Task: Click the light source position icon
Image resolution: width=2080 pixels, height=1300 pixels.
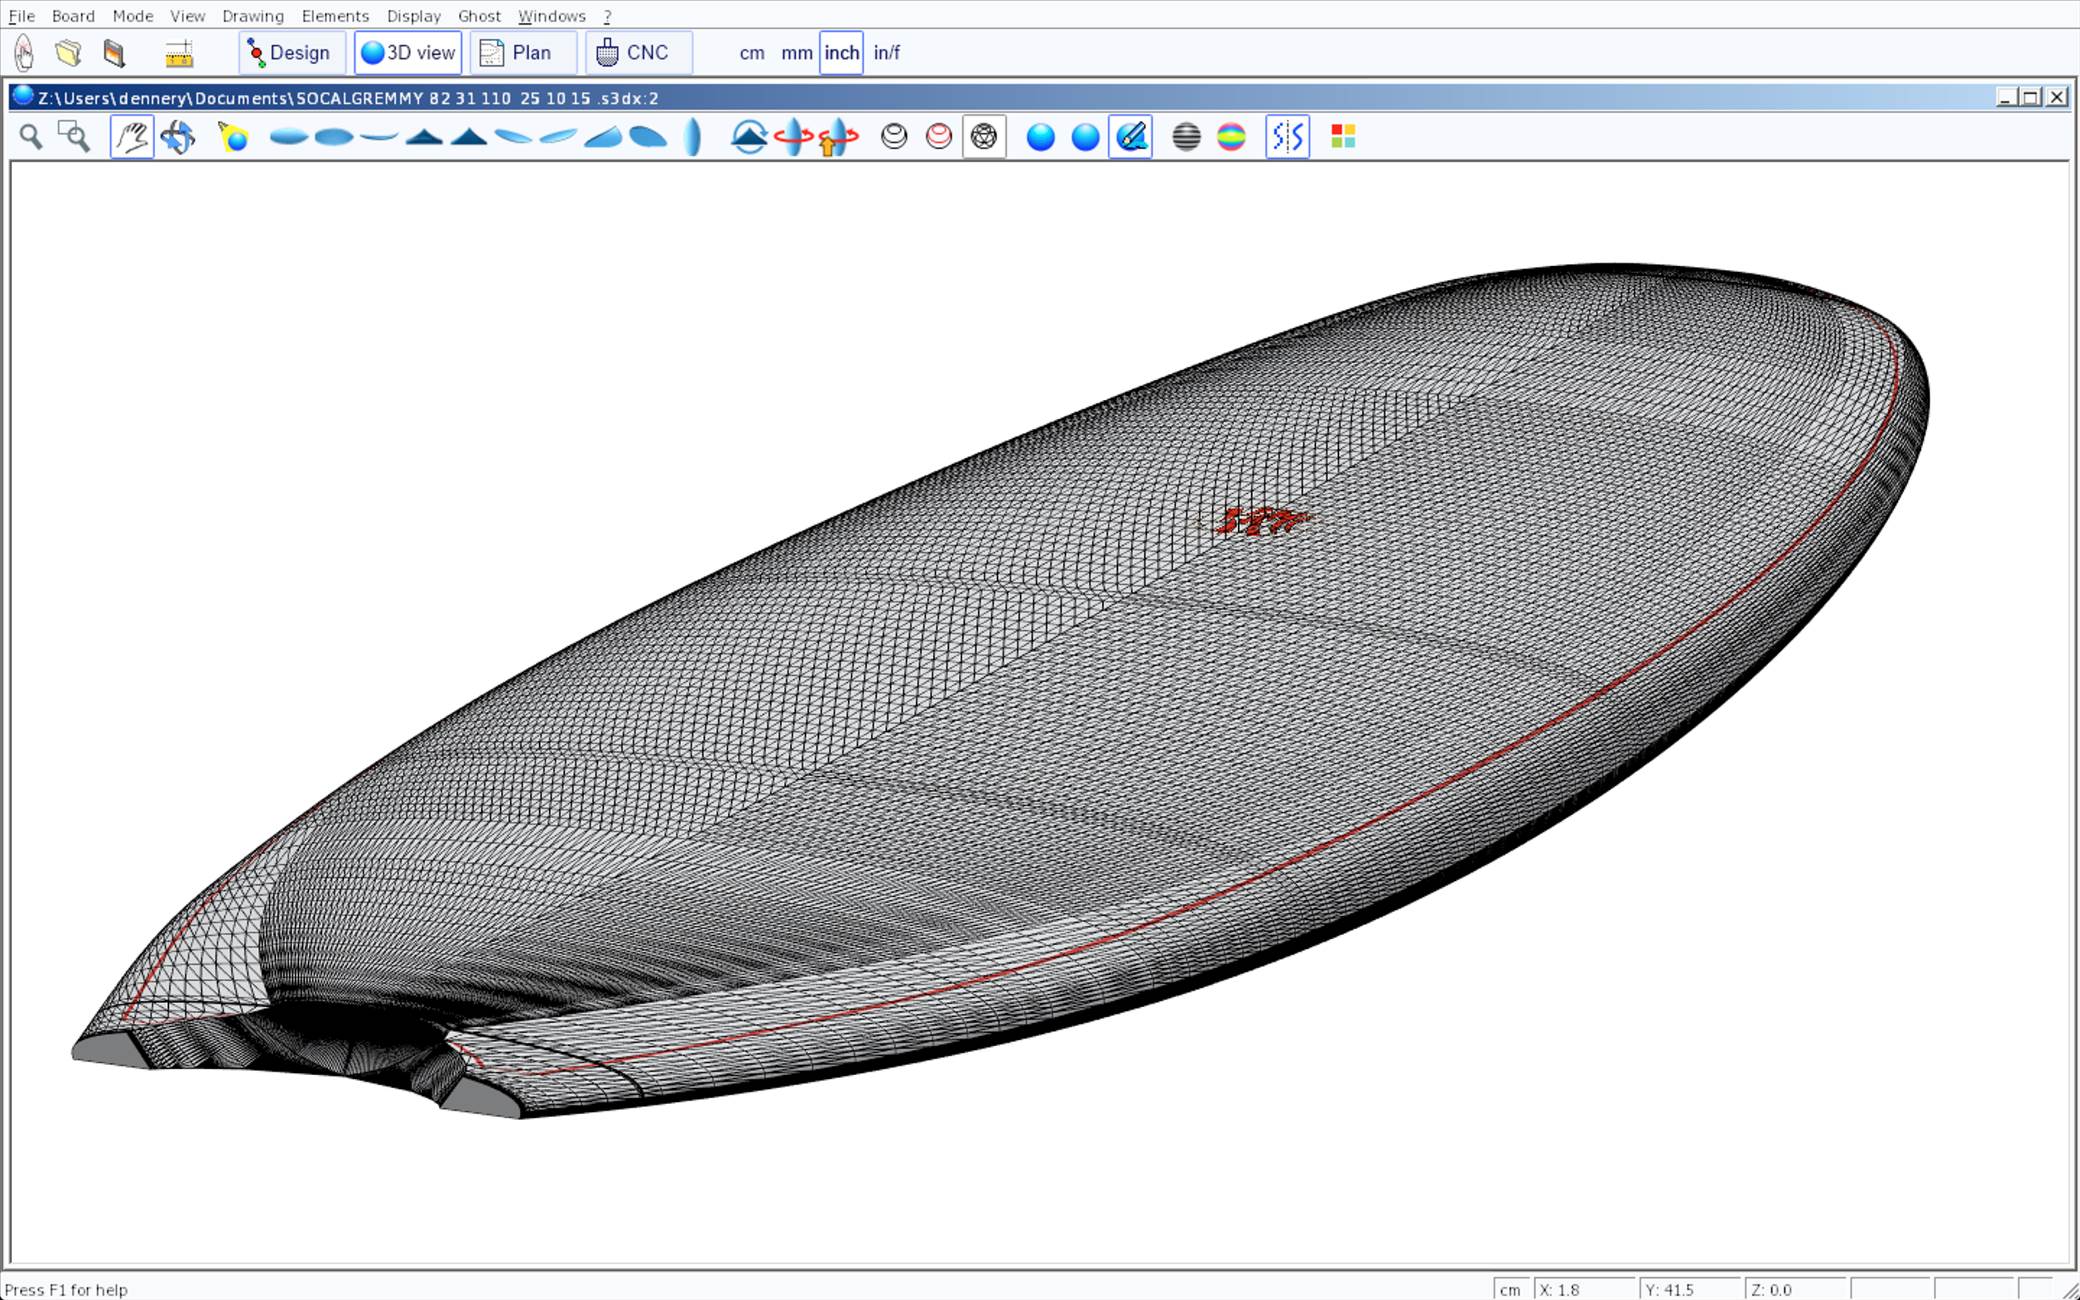Action: (x=233, y=137)
